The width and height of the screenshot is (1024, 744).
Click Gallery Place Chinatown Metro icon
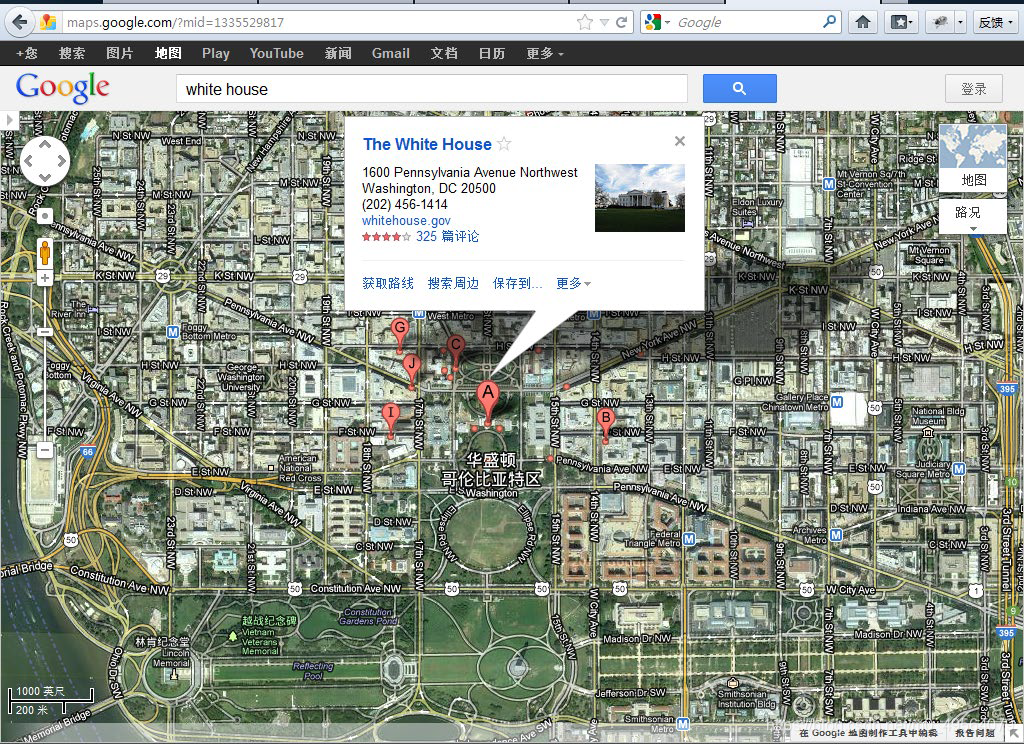(x=837, y=401)
